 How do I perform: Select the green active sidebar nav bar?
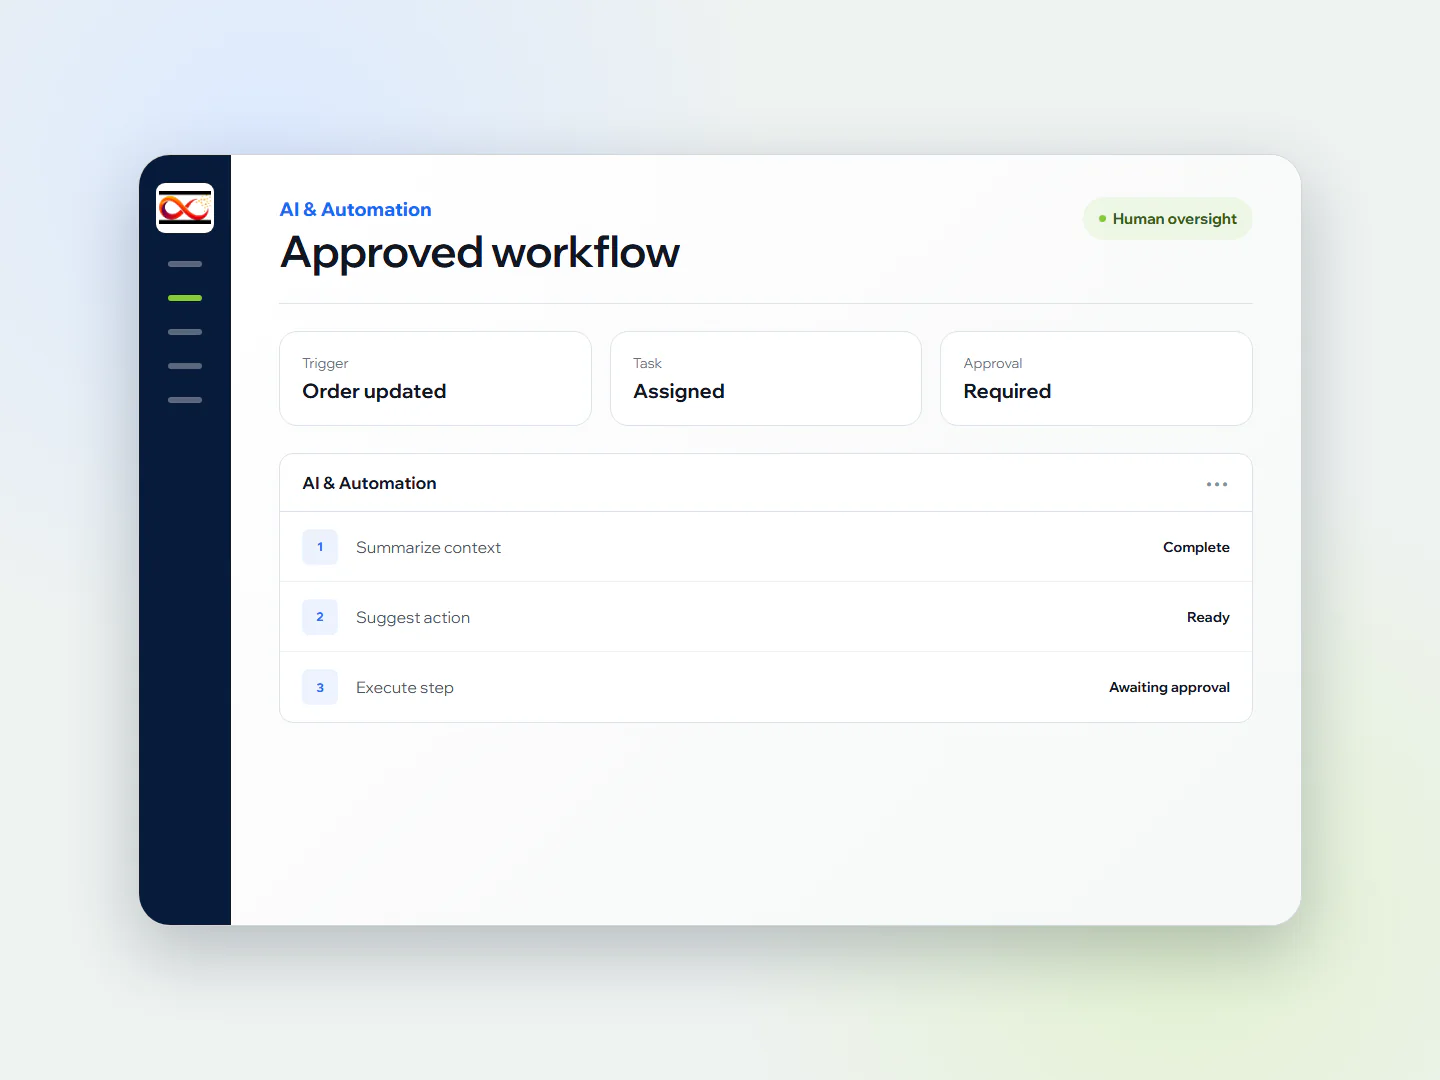185,298
